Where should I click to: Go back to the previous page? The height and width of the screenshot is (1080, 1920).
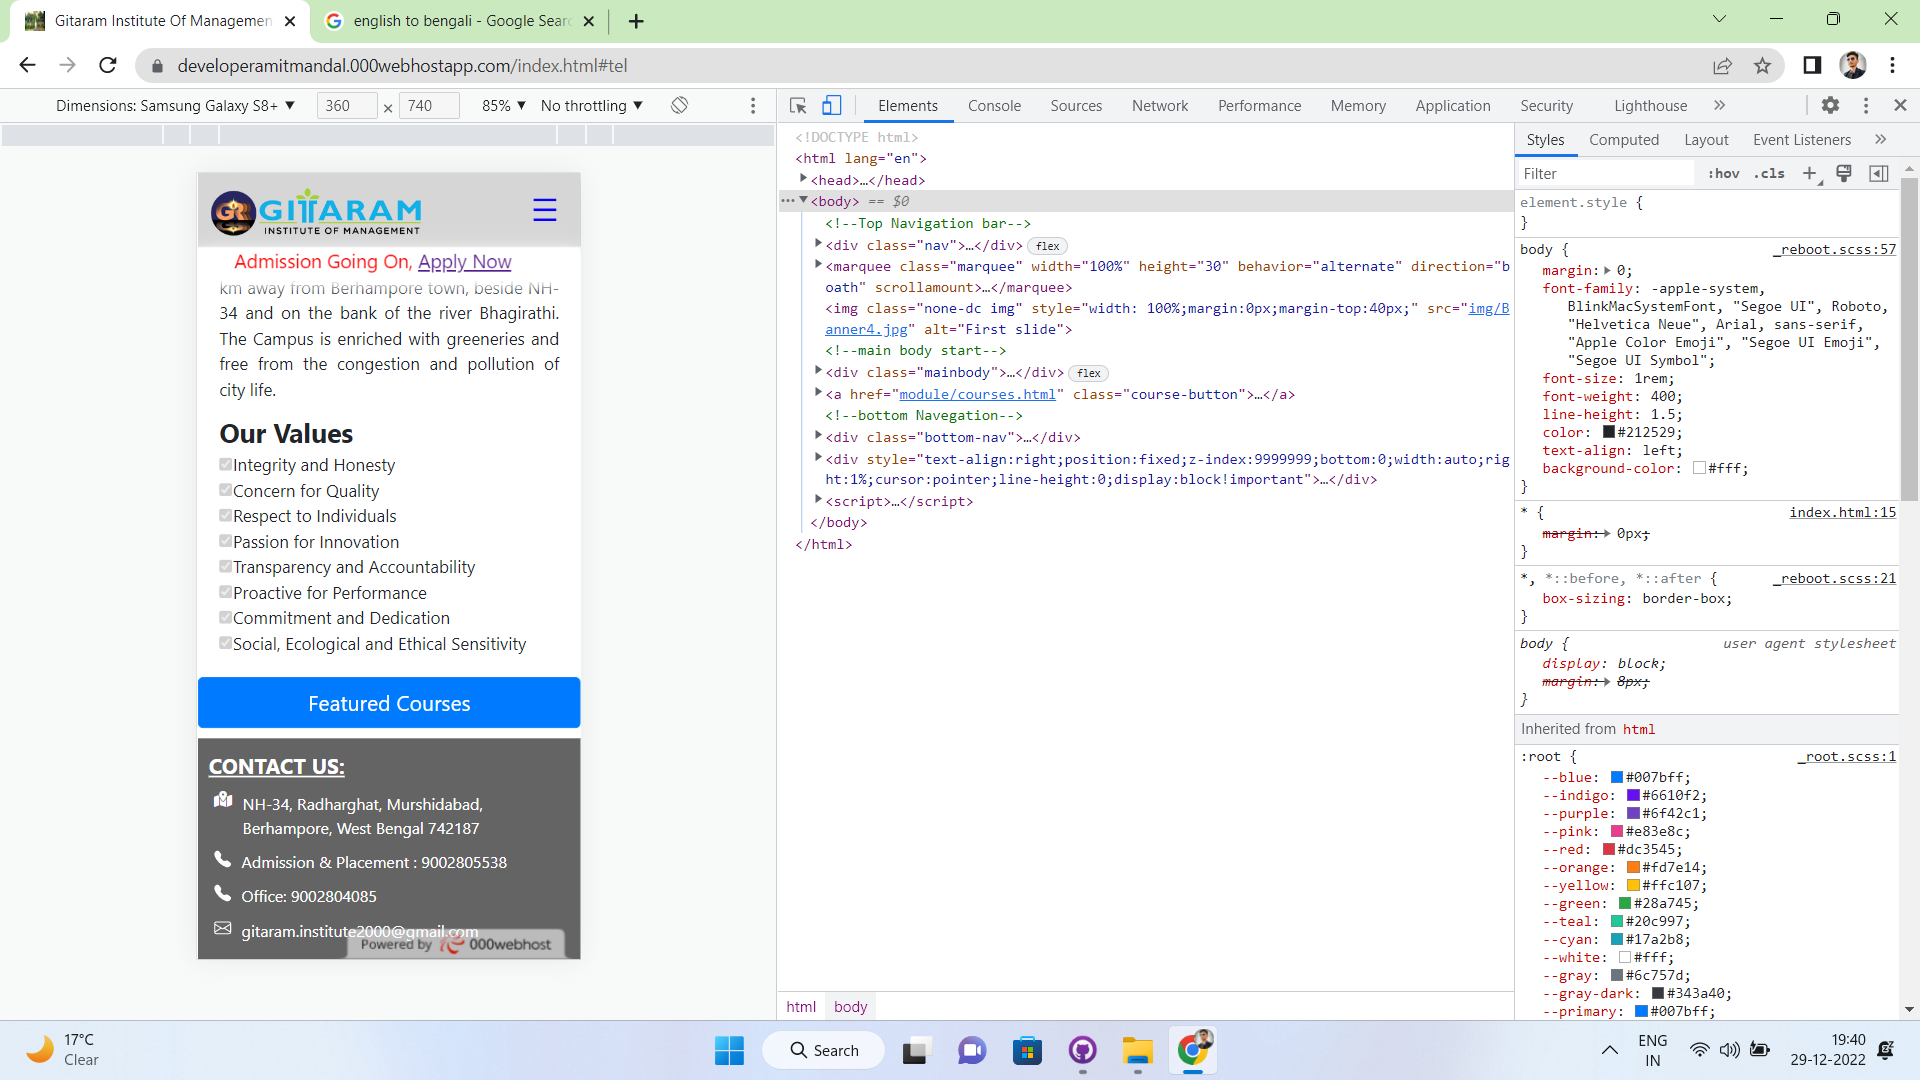point(27,66)
